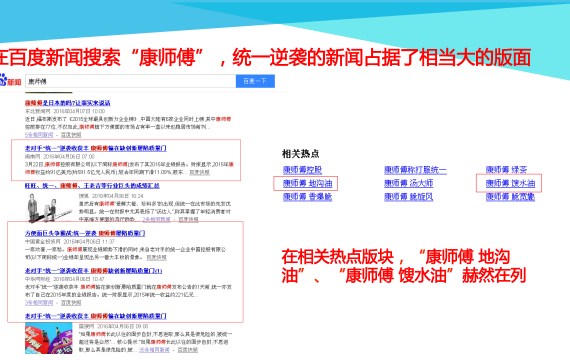Open the 5条相同新闻 link
The height and width of the screenshot is (360, 570).
click(x=39, y=135)
